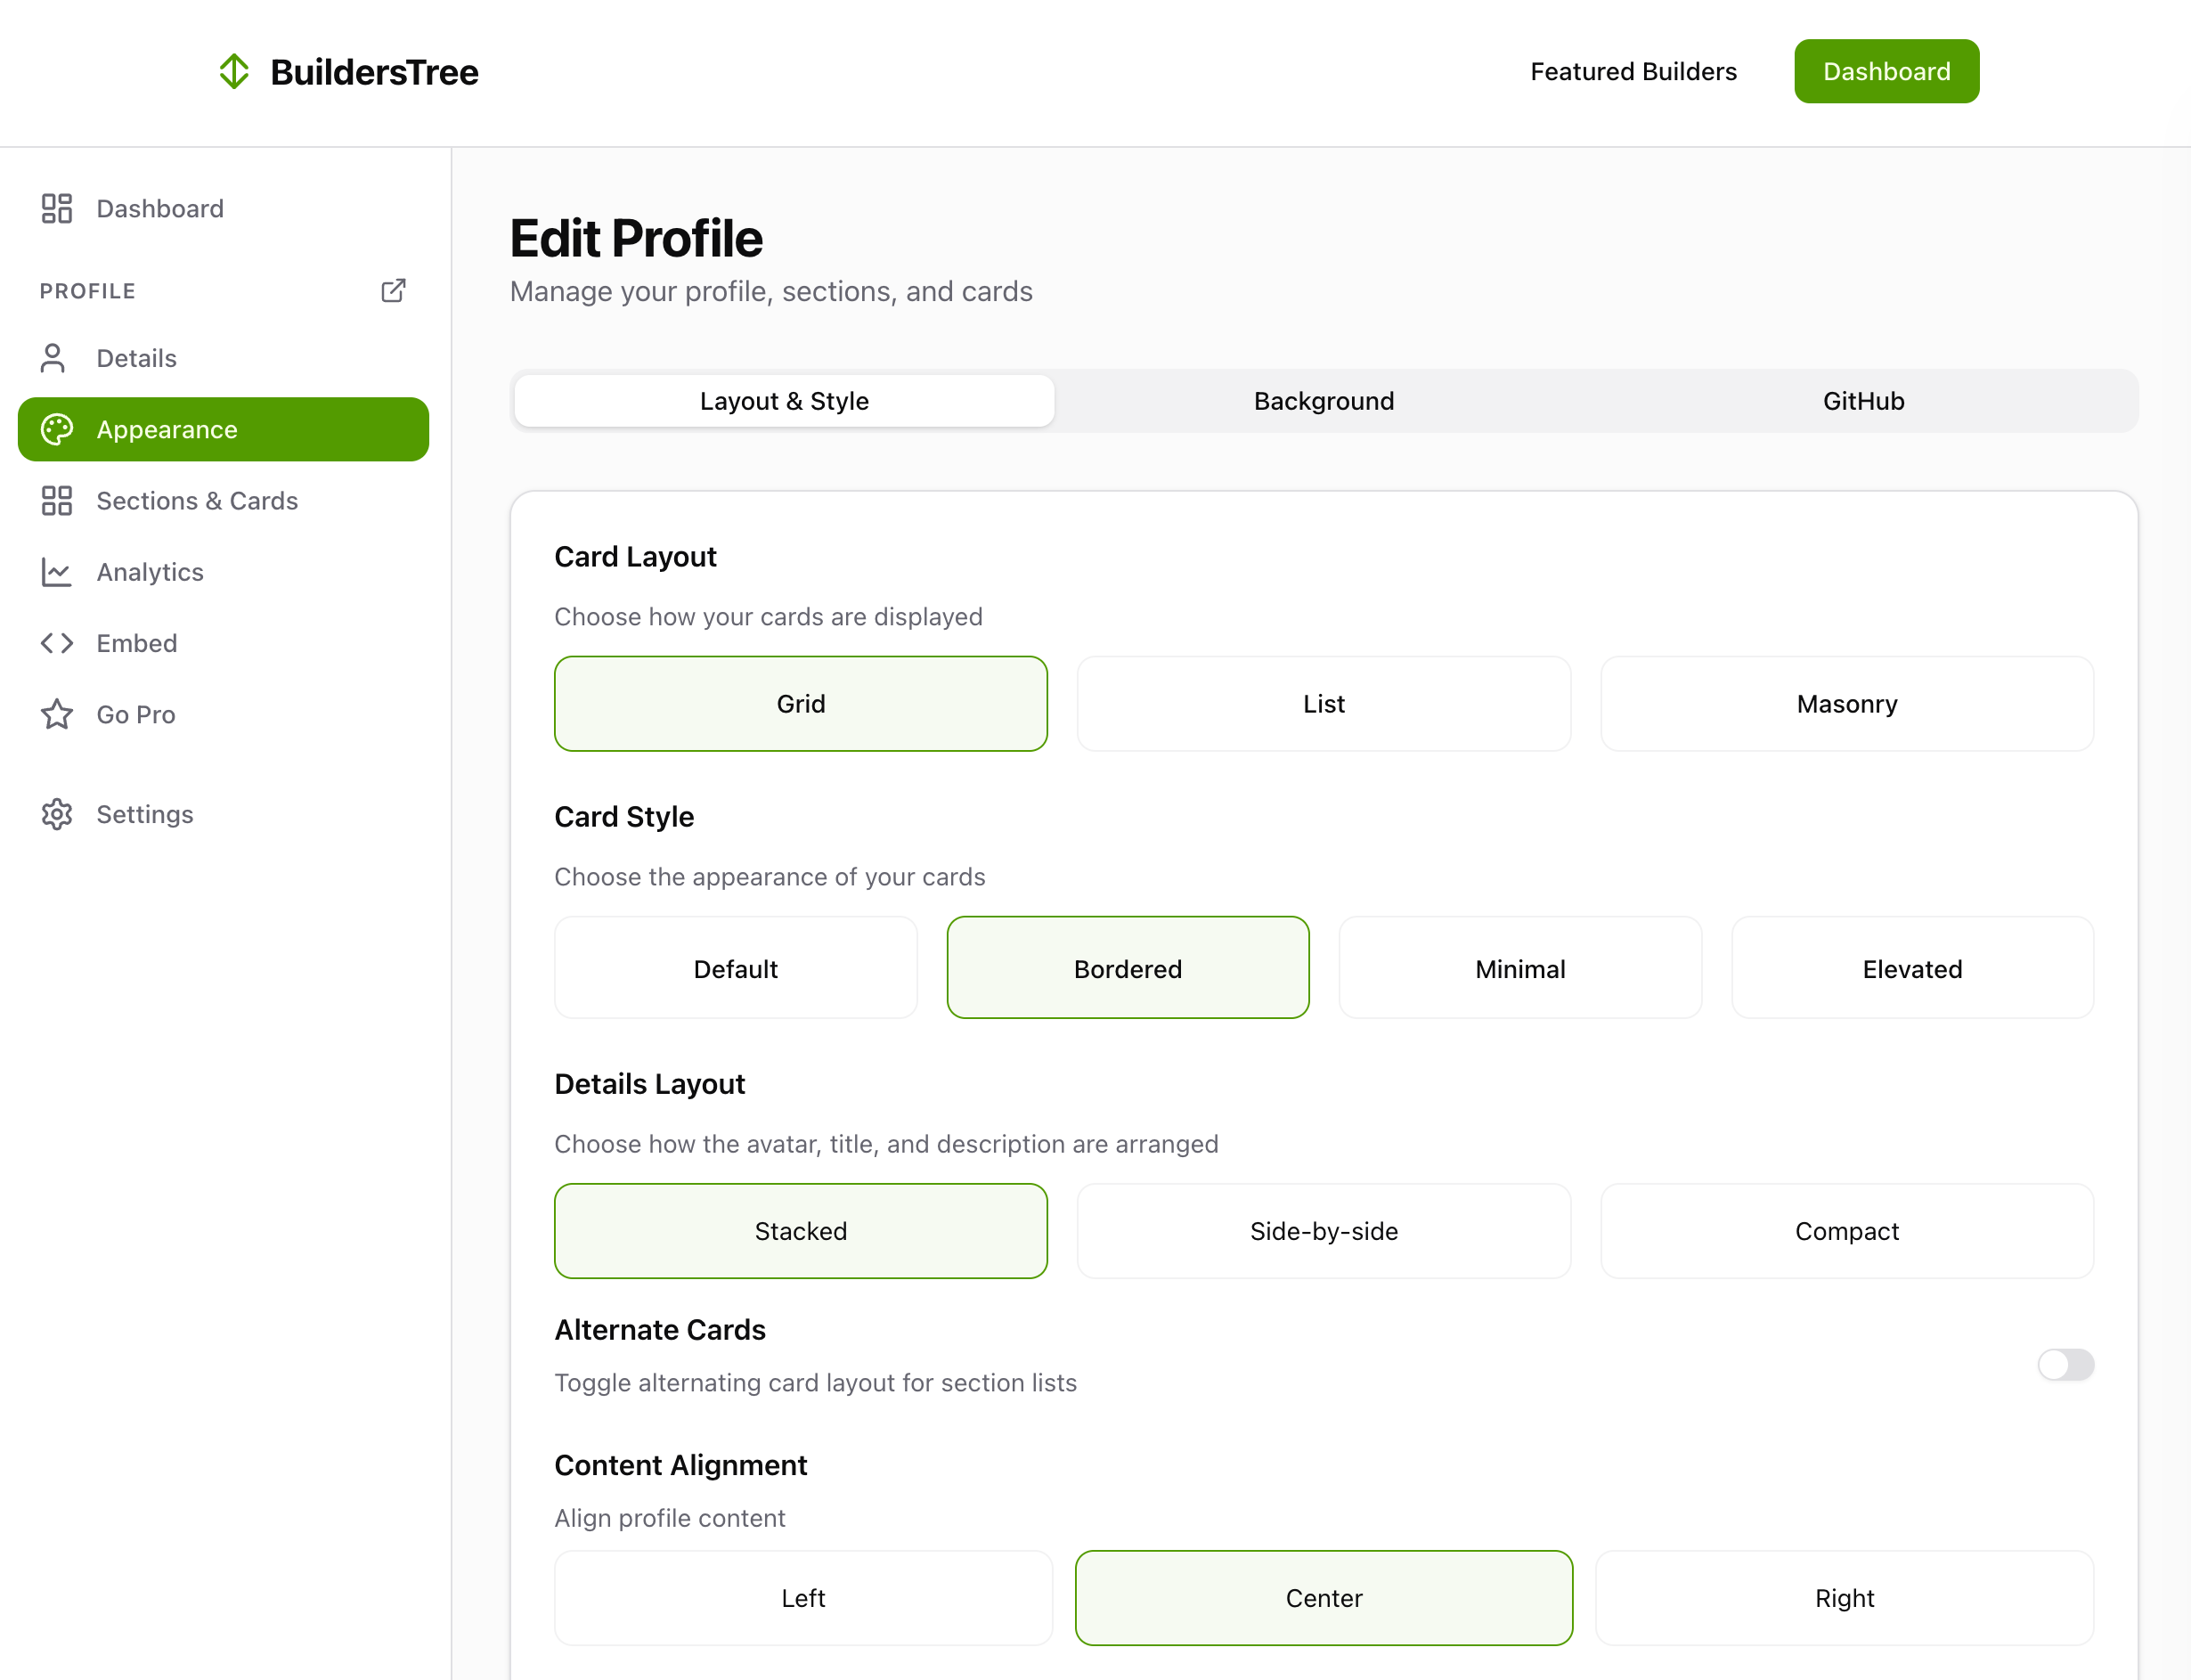Select the Compact details layout option

pos(1846,1231)
